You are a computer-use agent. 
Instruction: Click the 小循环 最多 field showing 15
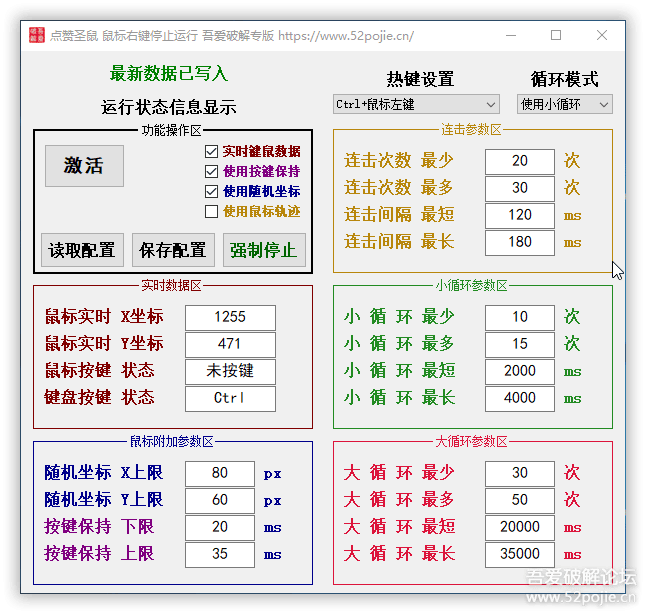tap(520, 344)
